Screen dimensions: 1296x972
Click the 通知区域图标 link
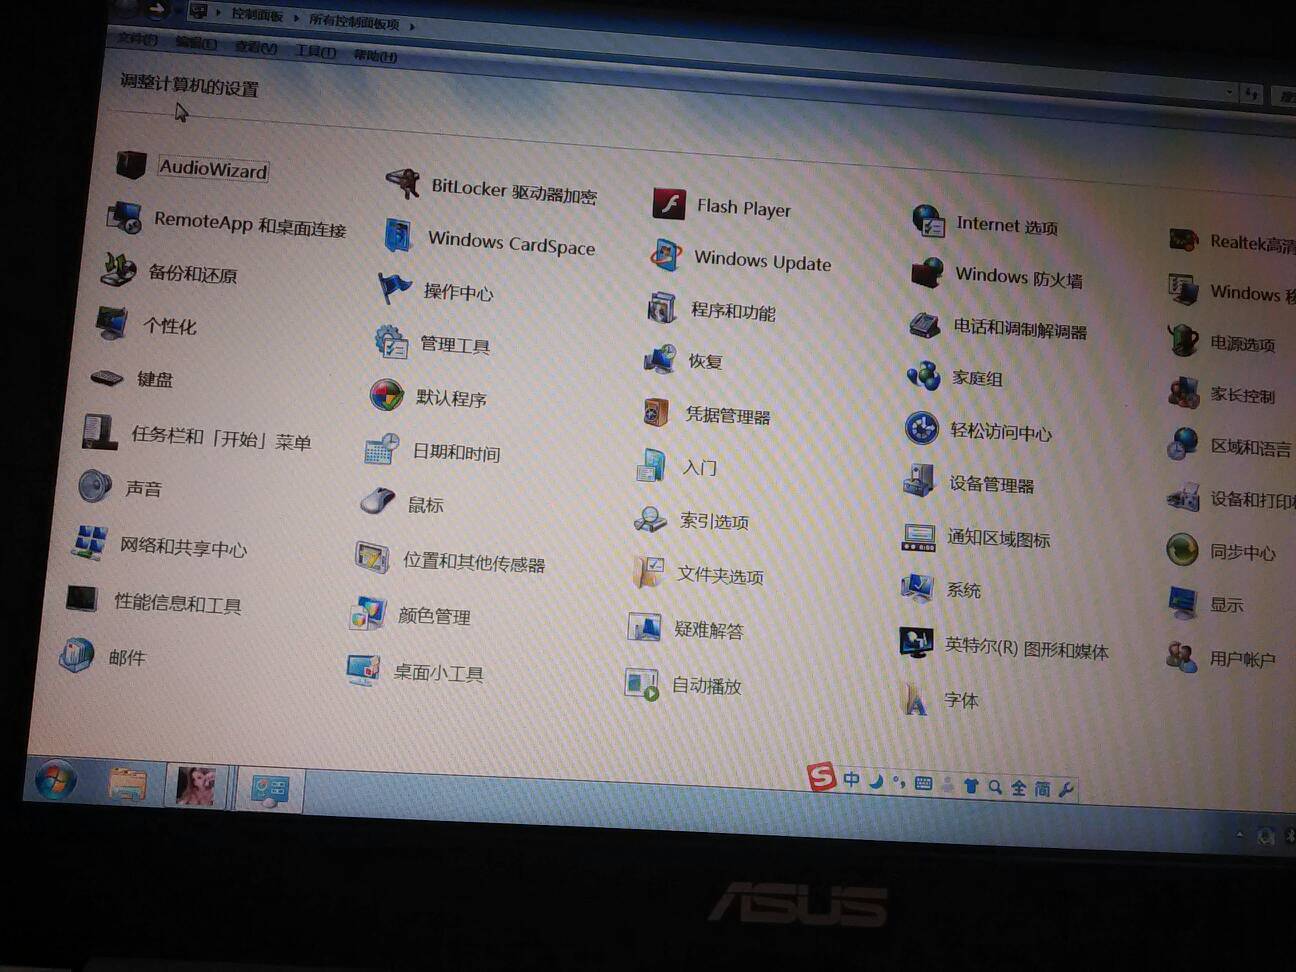[x=999, y=538]
